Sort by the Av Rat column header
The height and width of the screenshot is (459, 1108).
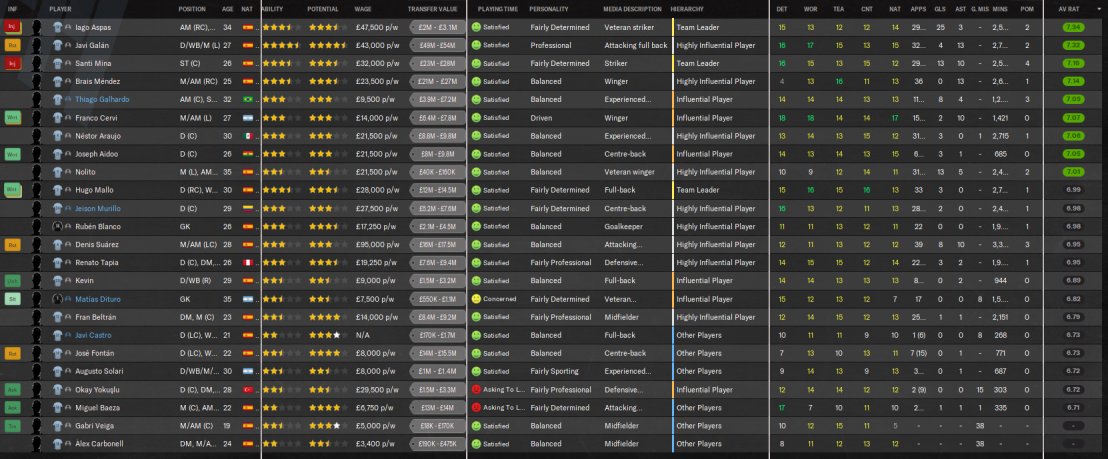pyautogui.click(x=1068, y=9)
